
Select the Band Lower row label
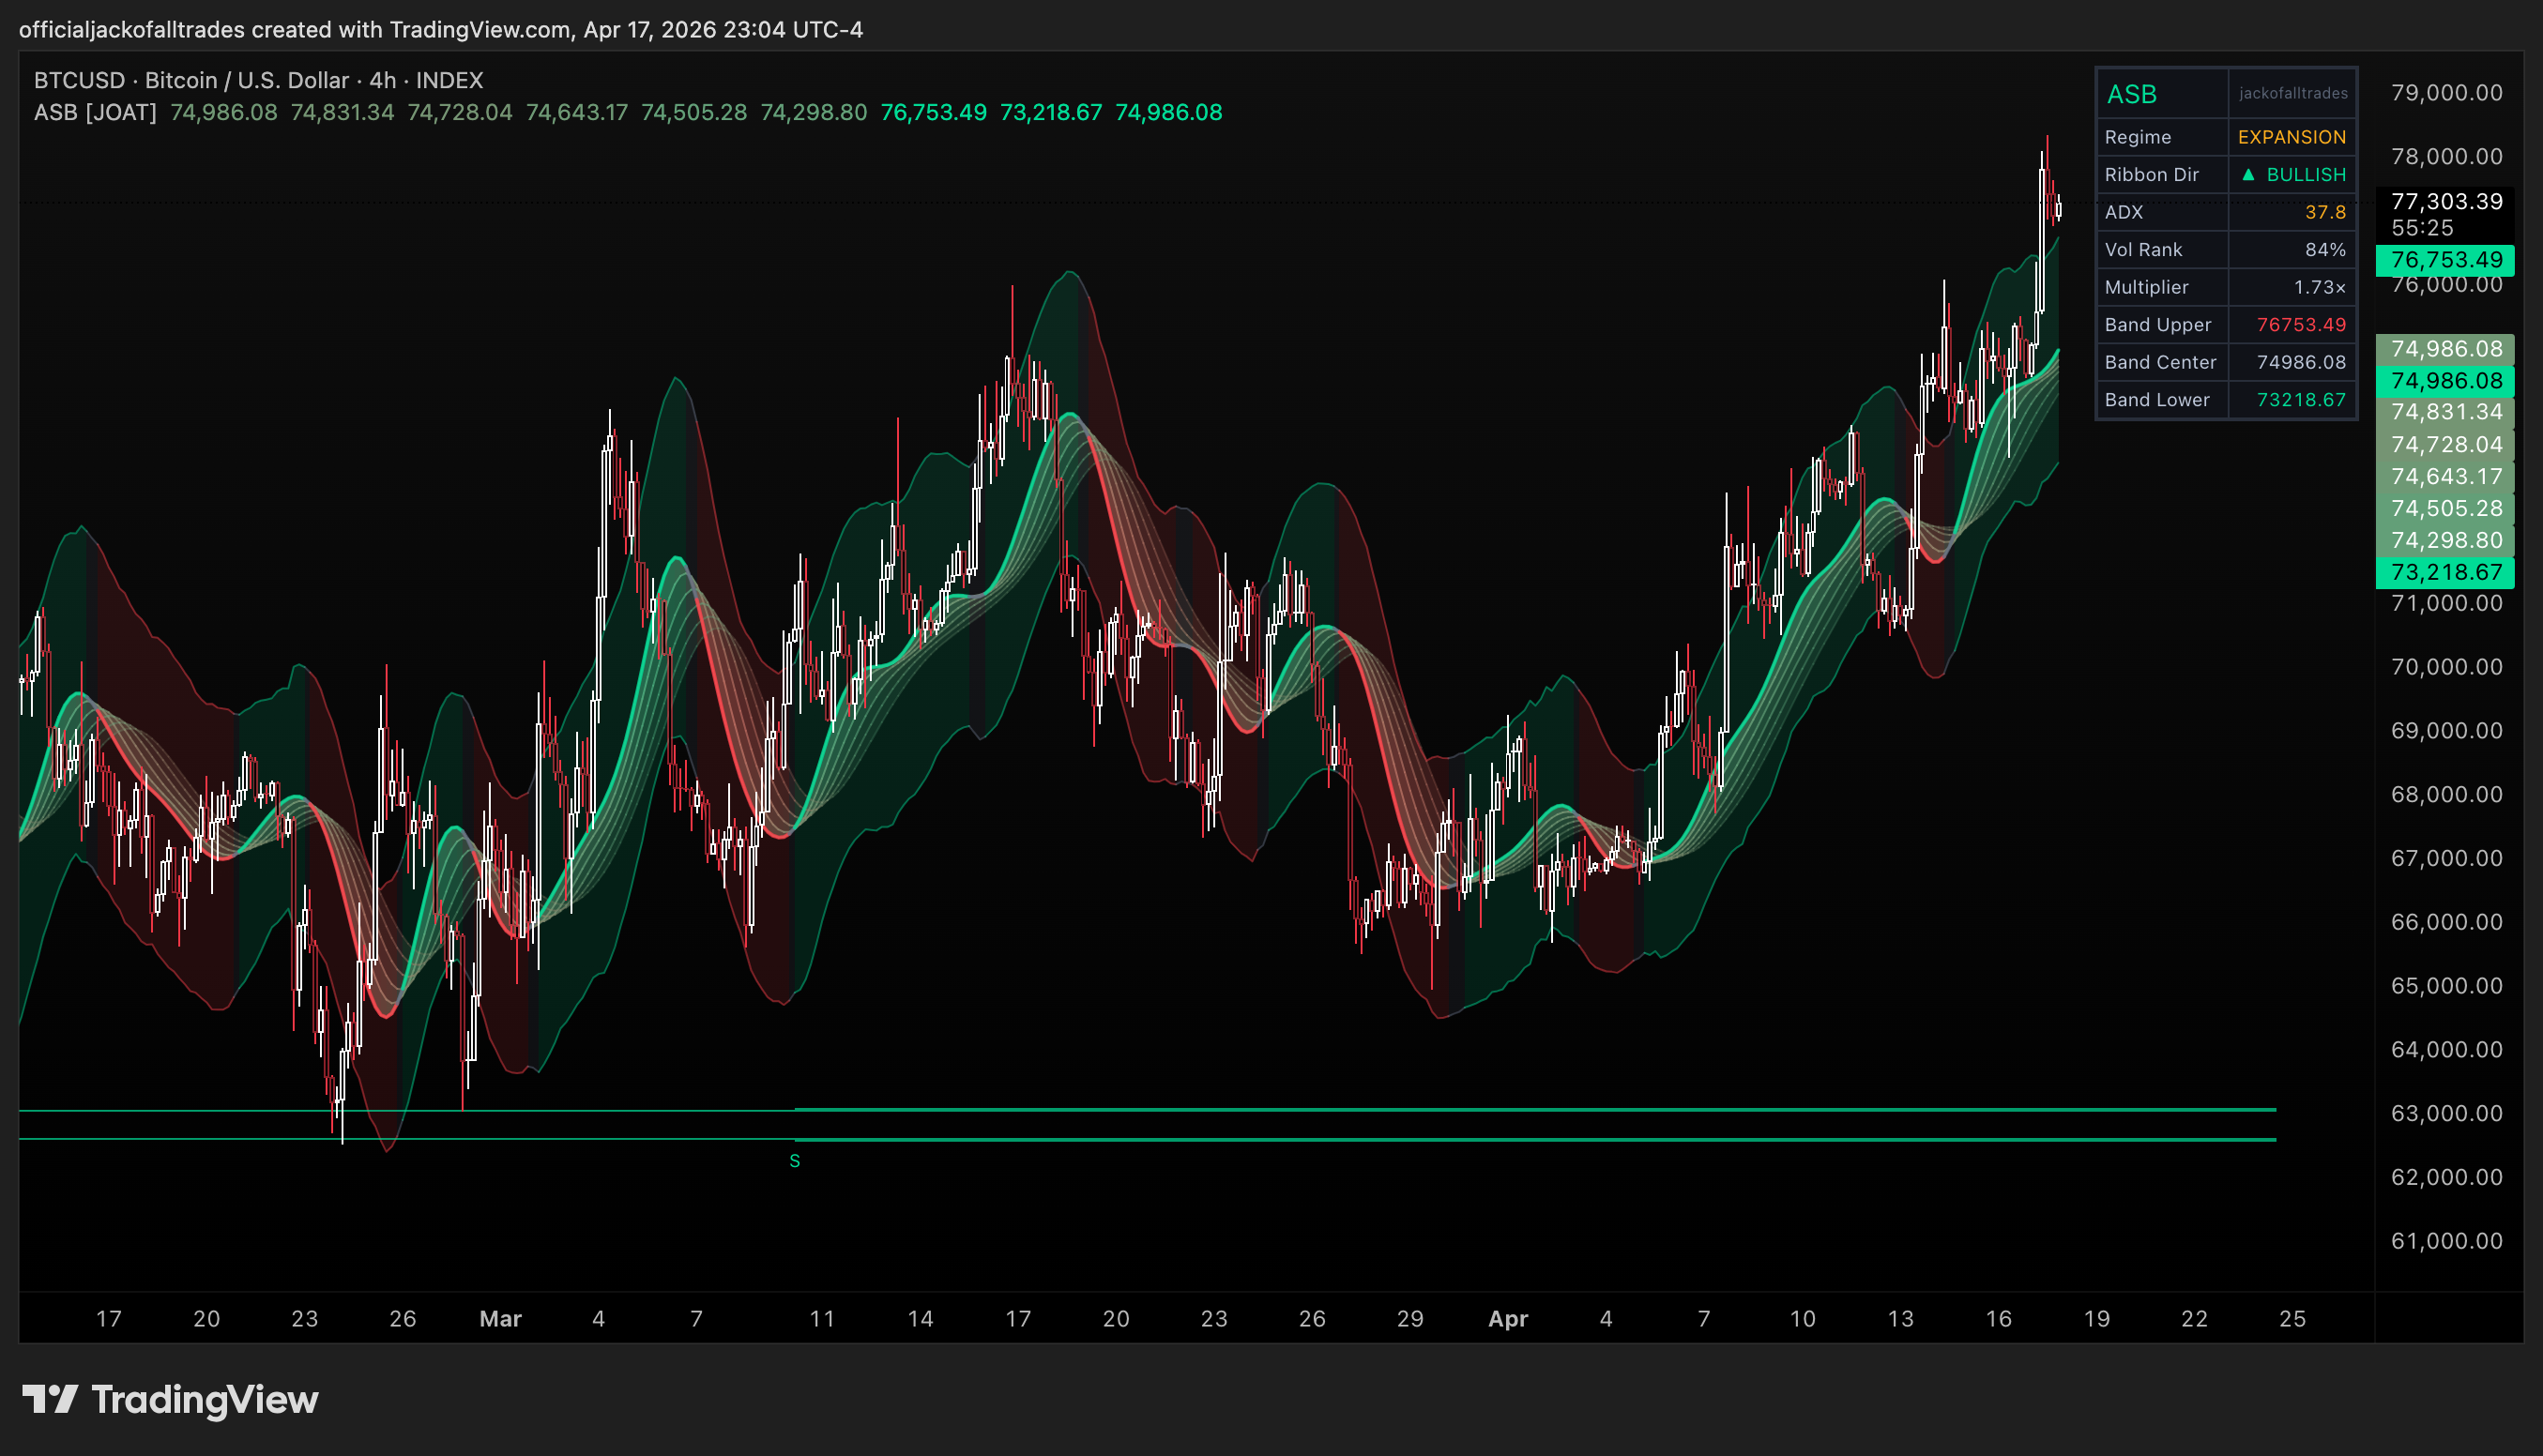[x=2157, y=399]
